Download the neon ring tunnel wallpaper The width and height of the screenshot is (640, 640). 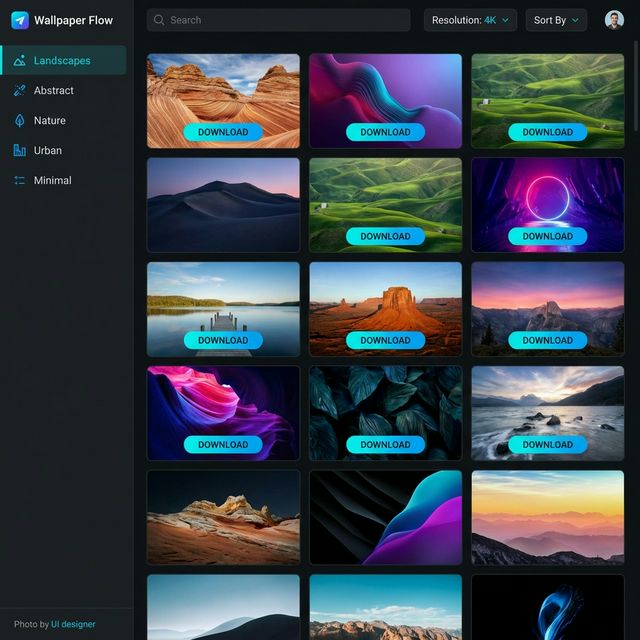547,236
